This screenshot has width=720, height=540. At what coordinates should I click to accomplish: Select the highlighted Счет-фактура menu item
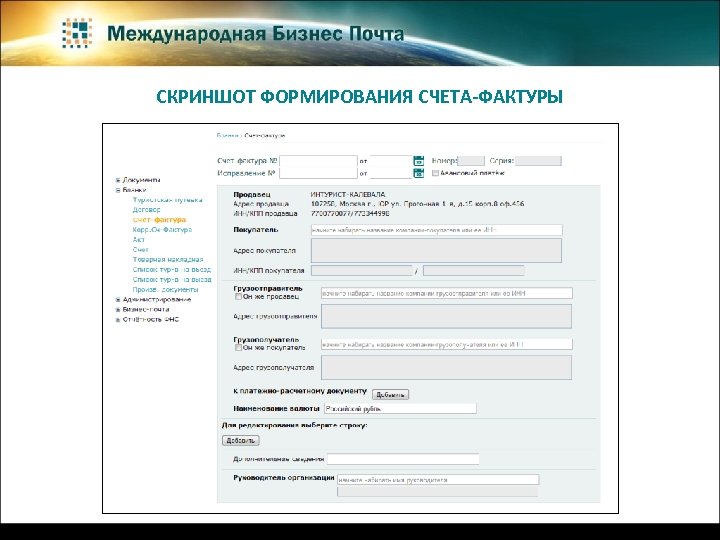tap(159, 220)
